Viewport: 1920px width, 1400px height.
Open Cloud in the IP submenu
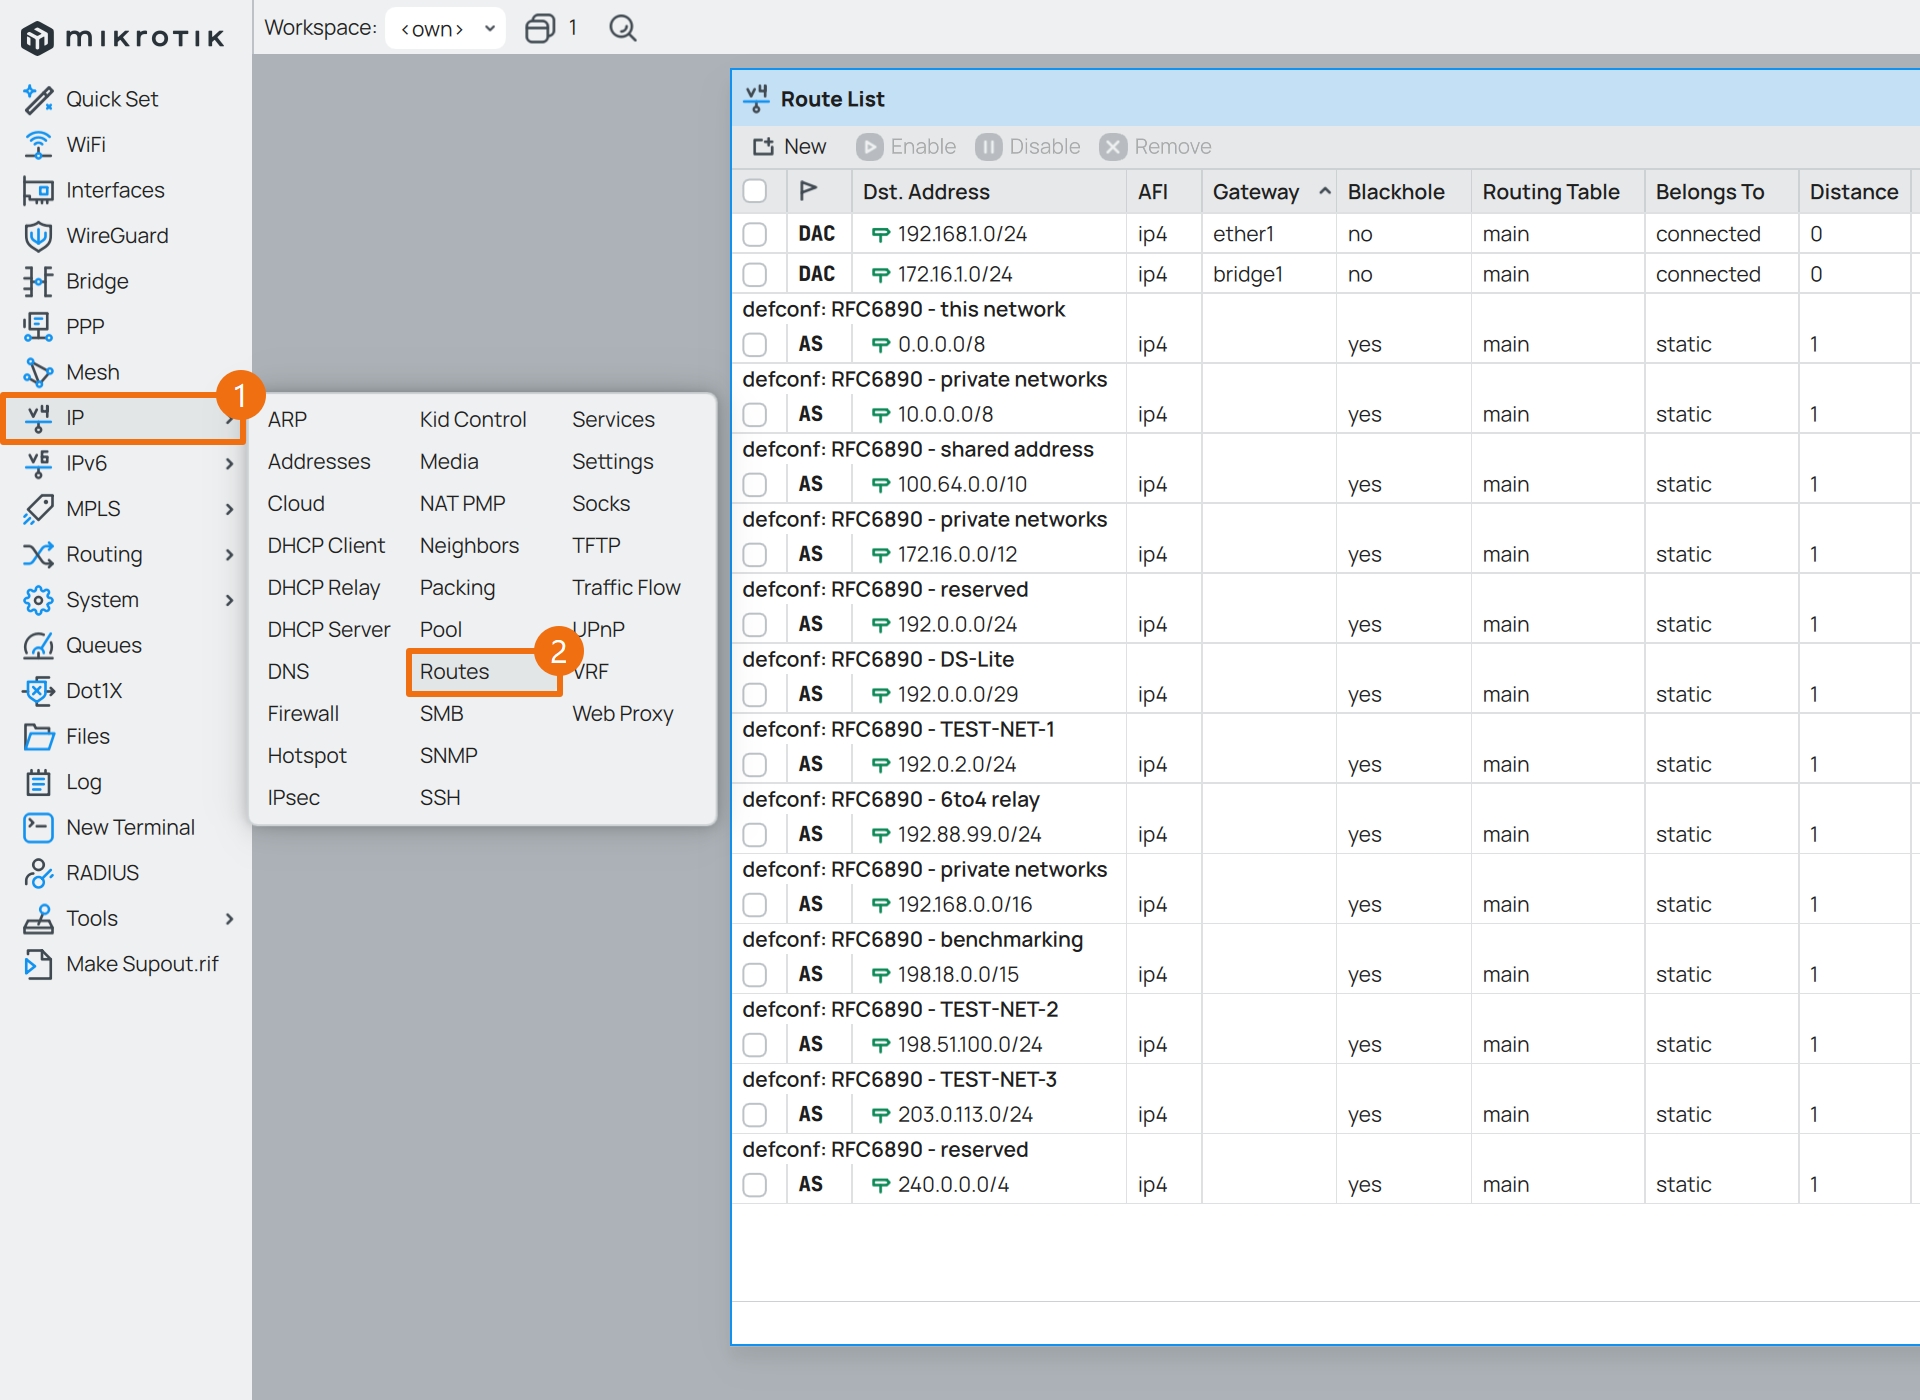click(295, 504)
